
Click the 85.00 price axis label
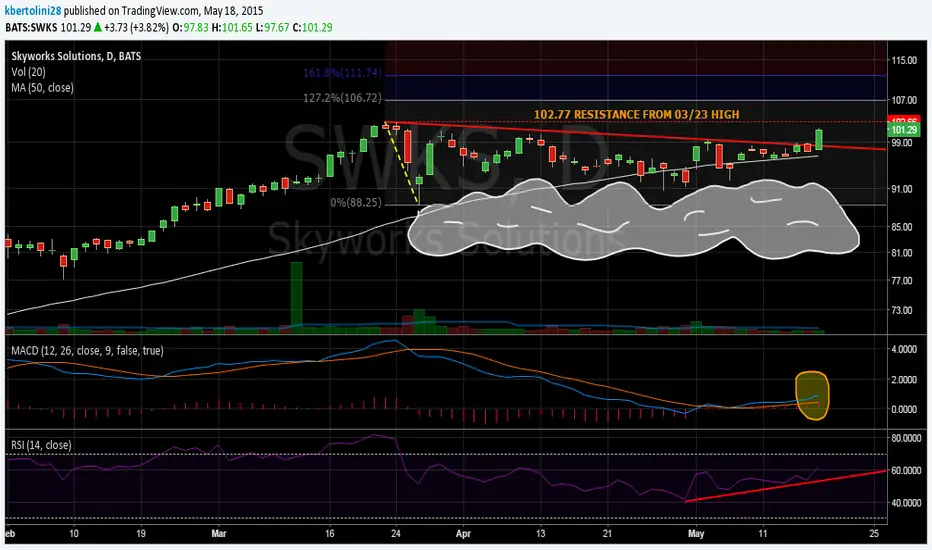901,227
